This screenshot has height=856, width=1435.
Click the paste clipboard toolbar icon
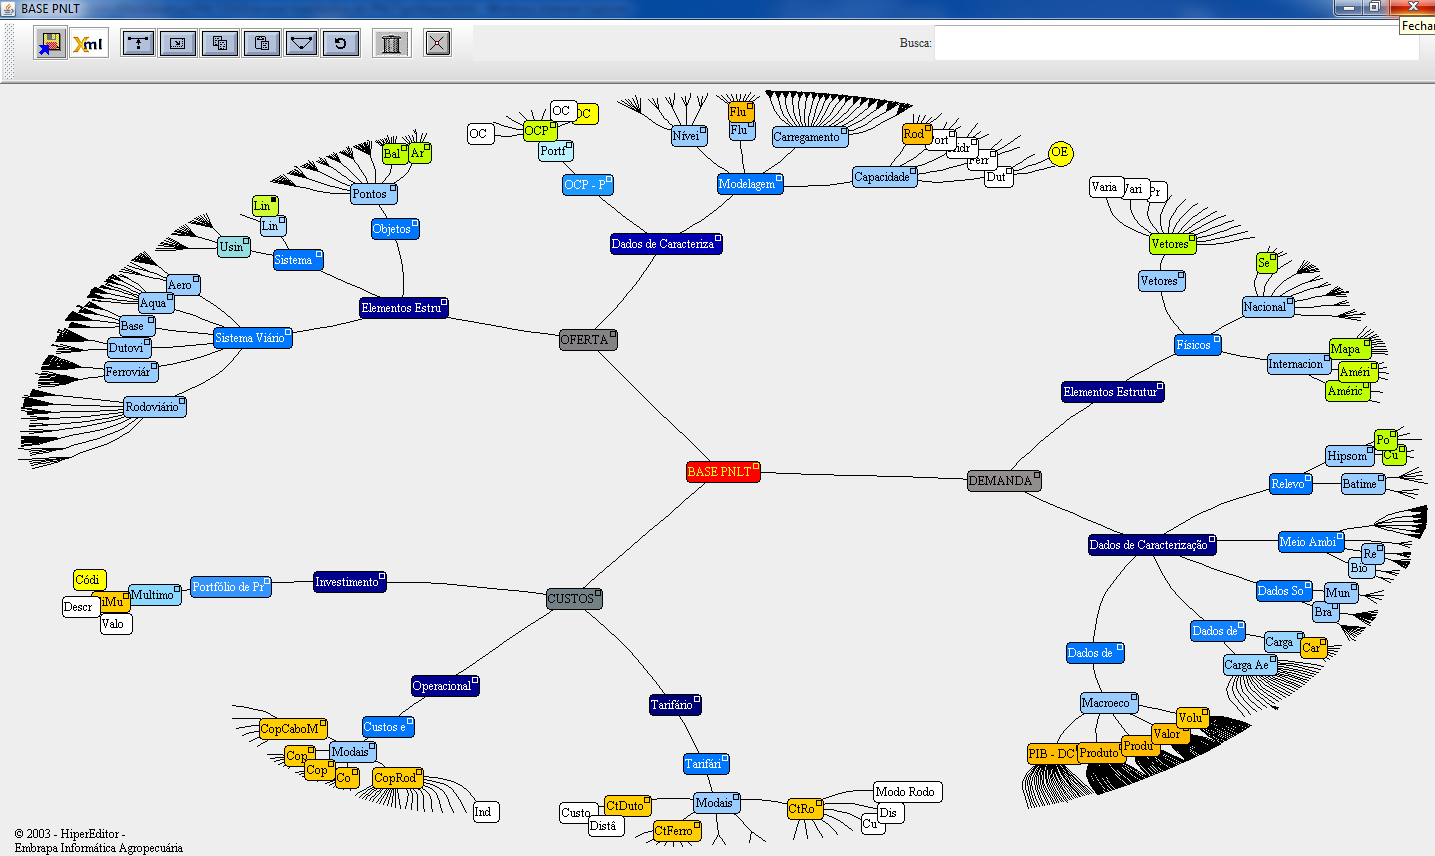coord(261,43)
